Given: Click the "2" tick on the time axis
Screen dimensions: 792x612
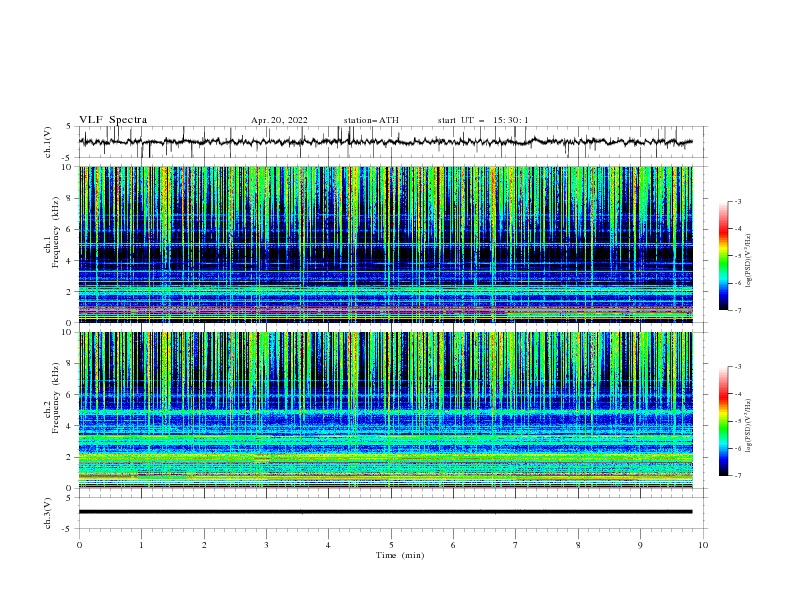Looking at the screenshot, I should [x=204, y=545].
